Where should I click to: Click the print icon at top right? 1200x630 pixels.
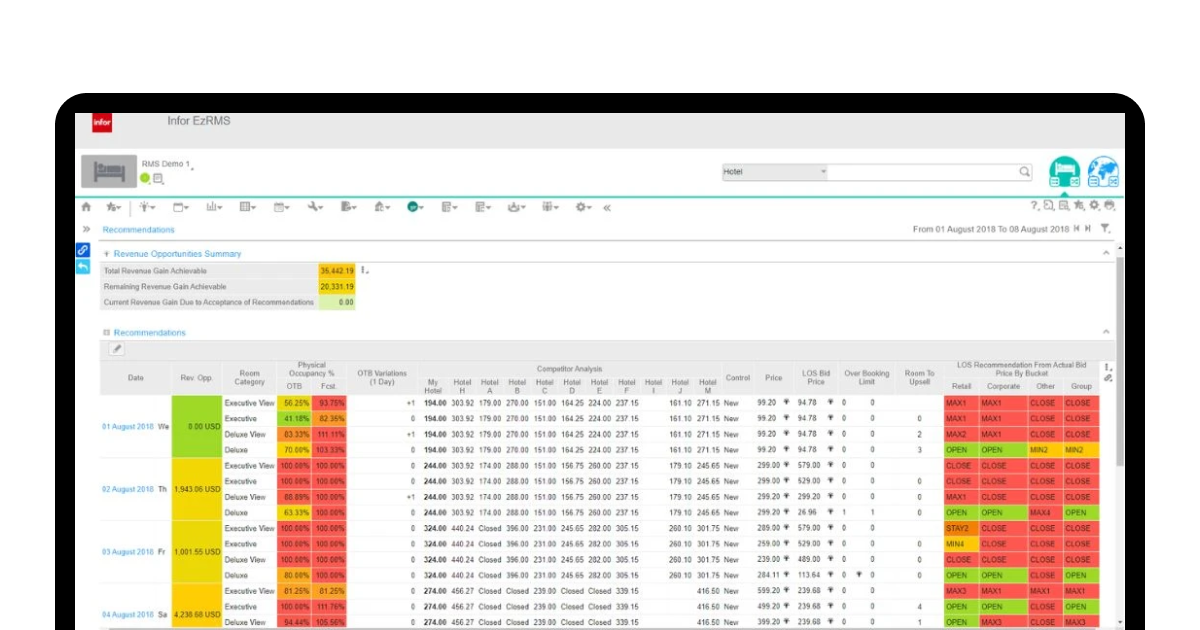pos(1109,205)
